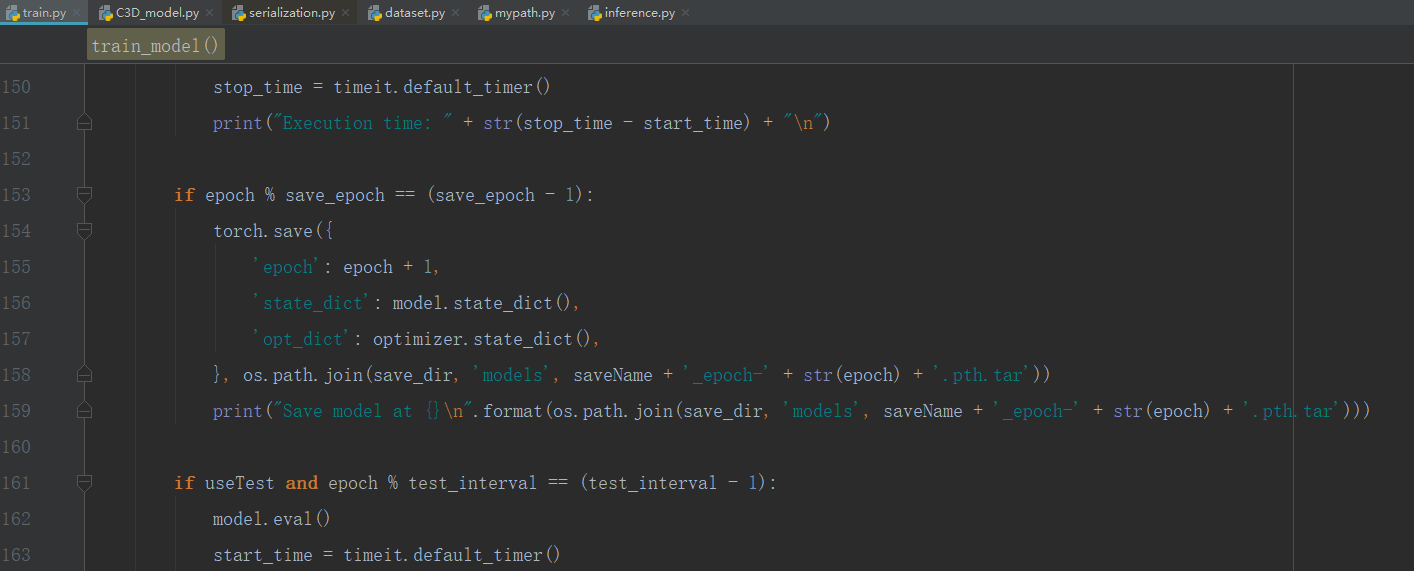Close the serialization.py tab
The width and height of the screenshot is (1414, 571).
coord(346,14)
